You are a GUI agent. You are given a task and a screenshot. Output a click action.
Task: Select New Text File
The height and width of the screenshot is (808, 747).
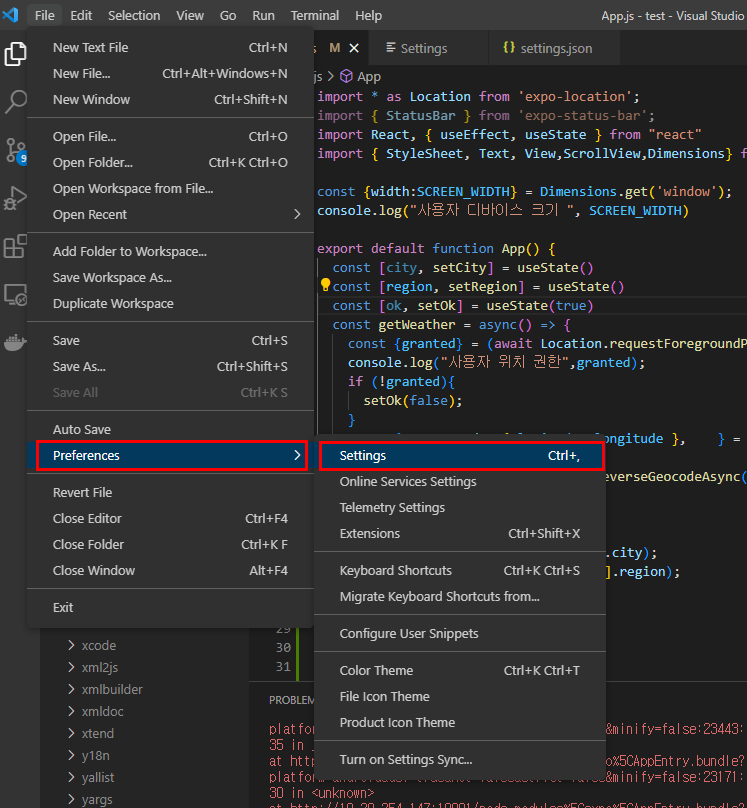pos(170,47)
